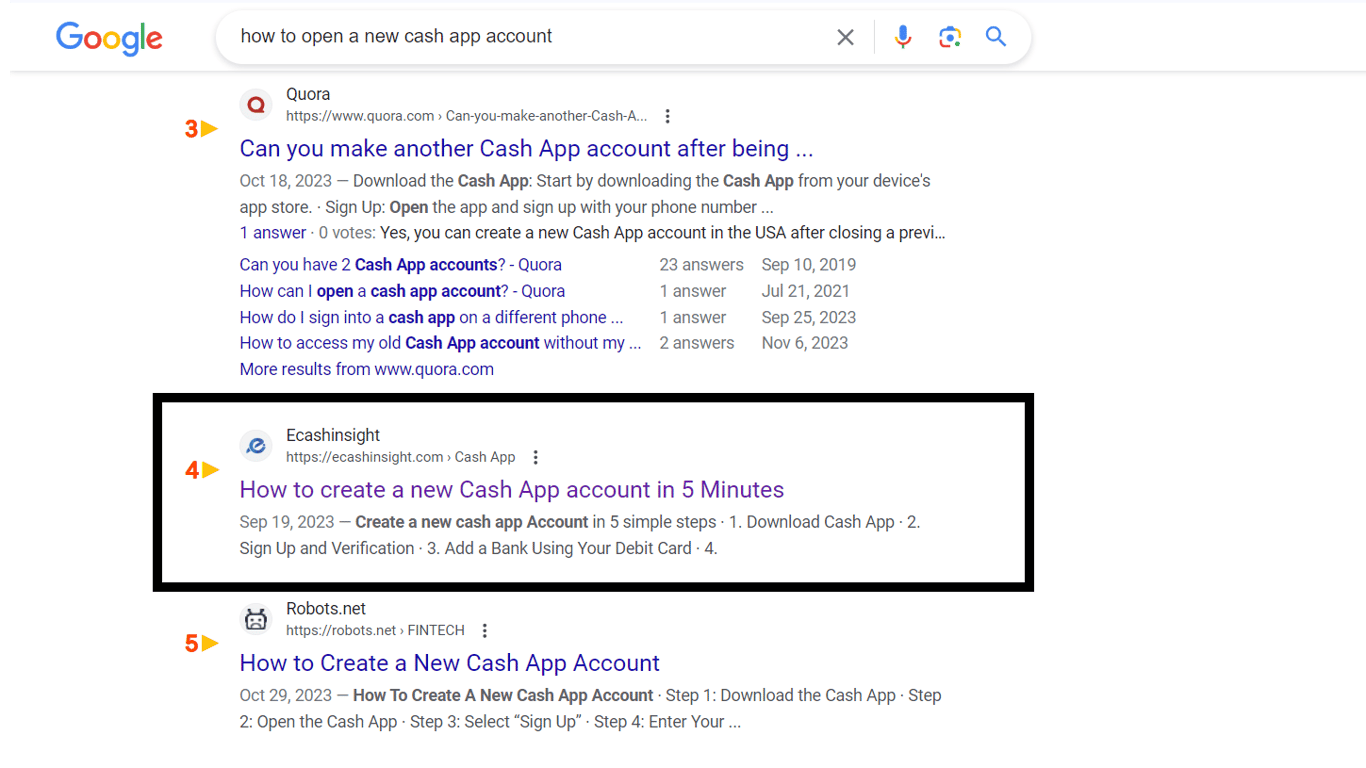
Task: Click the '1 answer' link under Quora snippet
Action: (x=273, y=233)
